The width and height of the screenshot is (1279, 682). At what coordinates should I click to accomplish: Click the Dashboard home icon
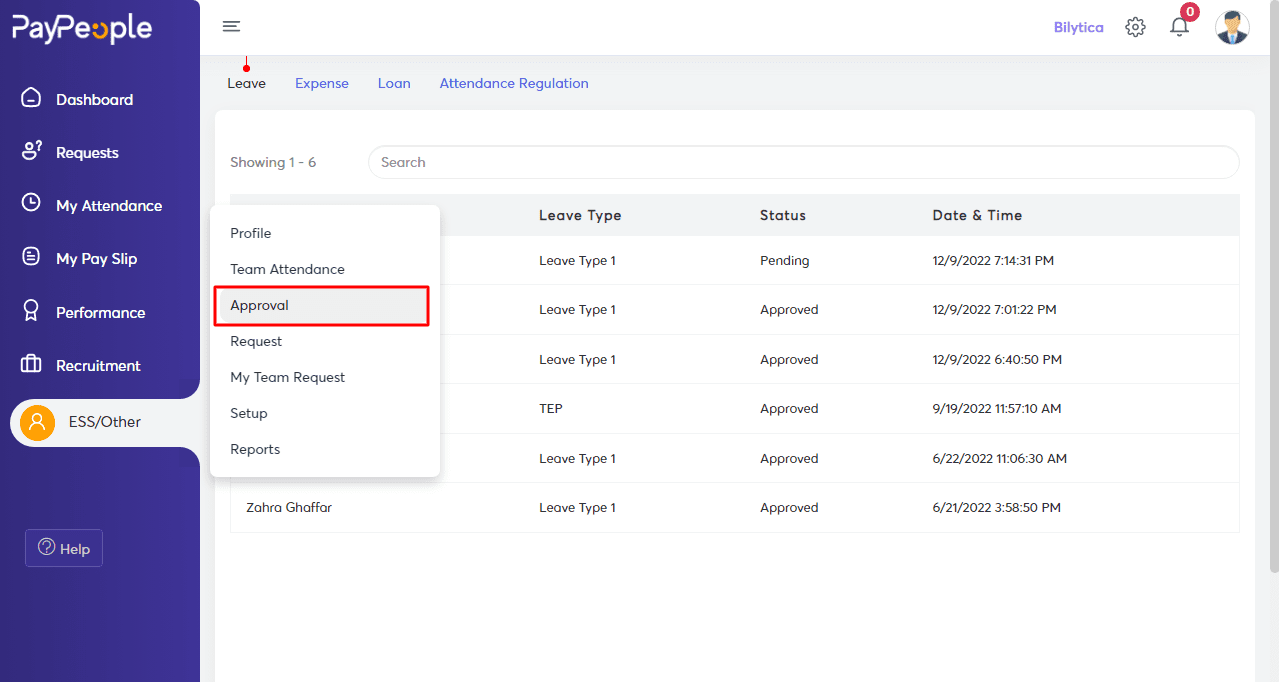[31, 98]
